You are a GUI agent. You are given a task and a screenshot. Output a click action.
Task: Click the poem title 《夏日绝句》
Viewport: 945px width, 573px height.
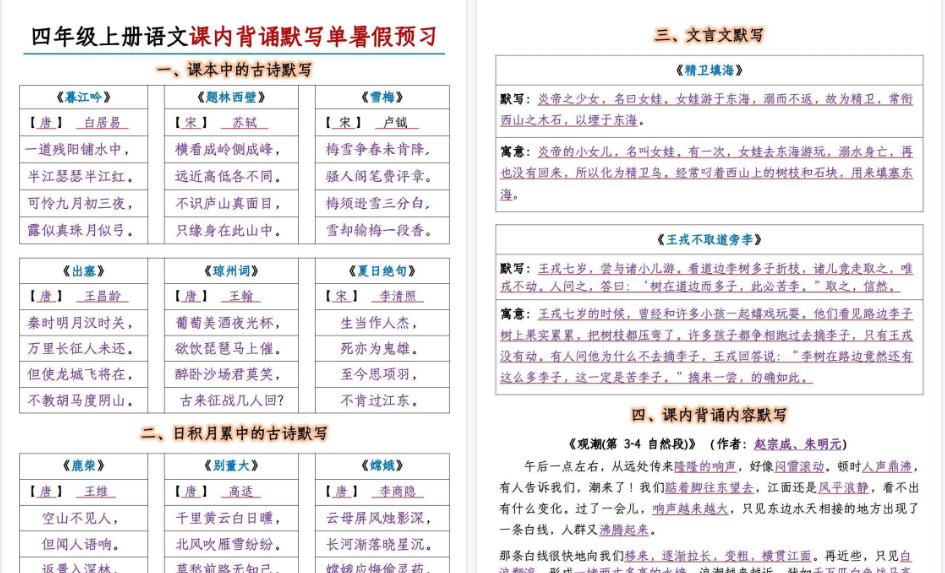click(382, 271)
